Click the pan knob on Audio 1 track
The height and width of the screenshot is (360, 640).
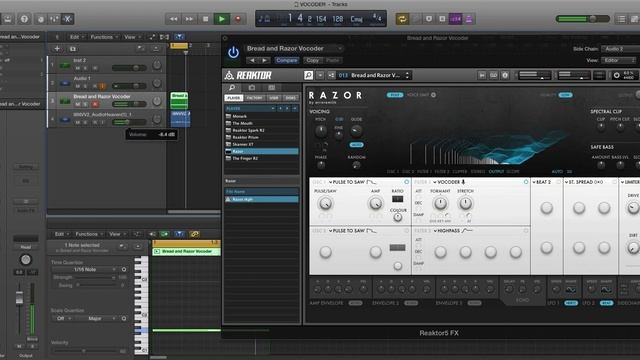point(157,83)
